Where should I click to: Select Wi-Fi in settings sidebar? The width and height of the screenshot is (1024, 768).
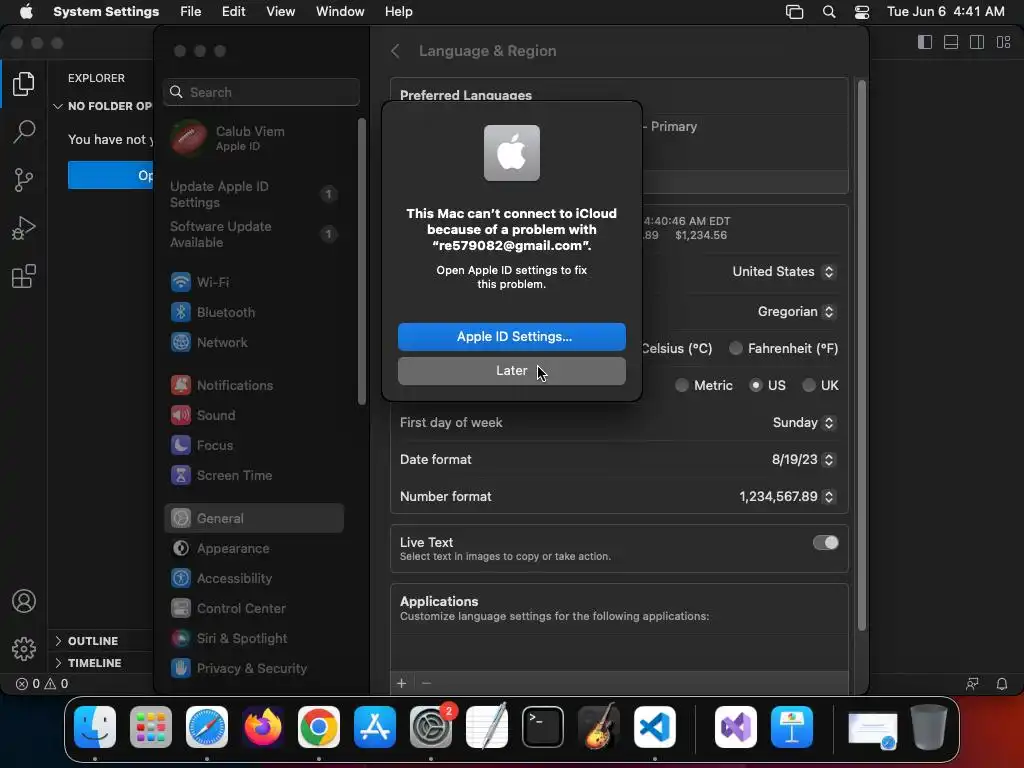pos(254,282)
